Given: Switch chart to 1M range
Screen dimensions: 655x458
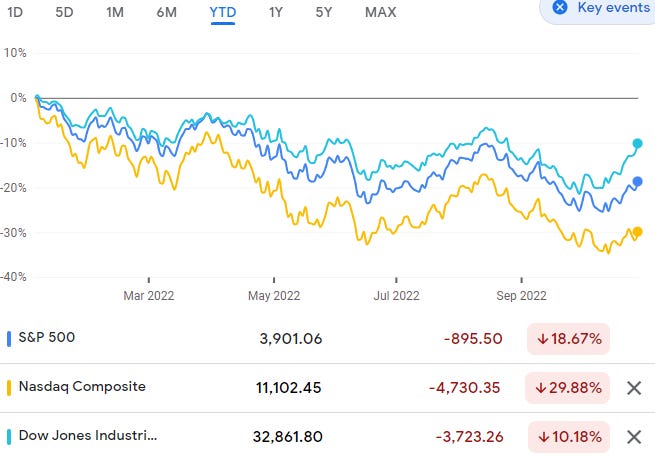Looking at the screenshot, I should [115, 12].
